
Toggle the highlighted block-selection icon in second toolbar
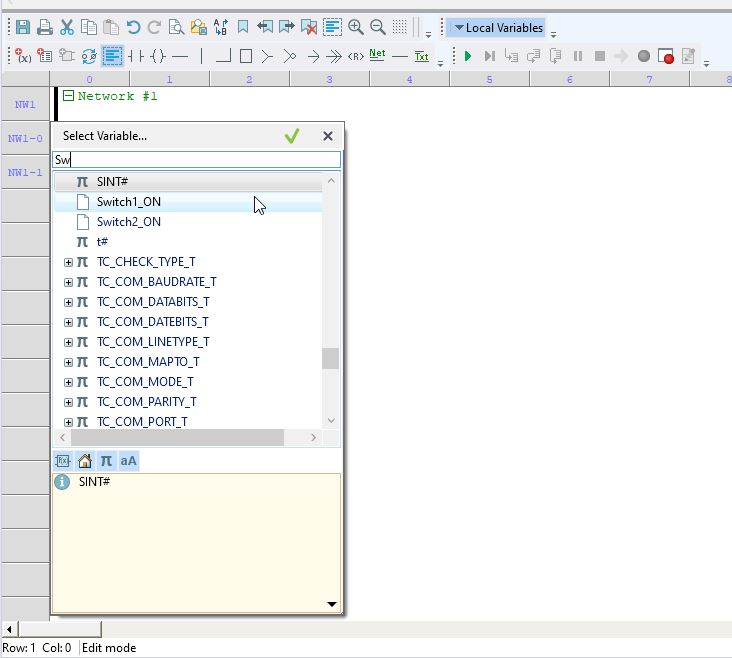click(112, 56)
